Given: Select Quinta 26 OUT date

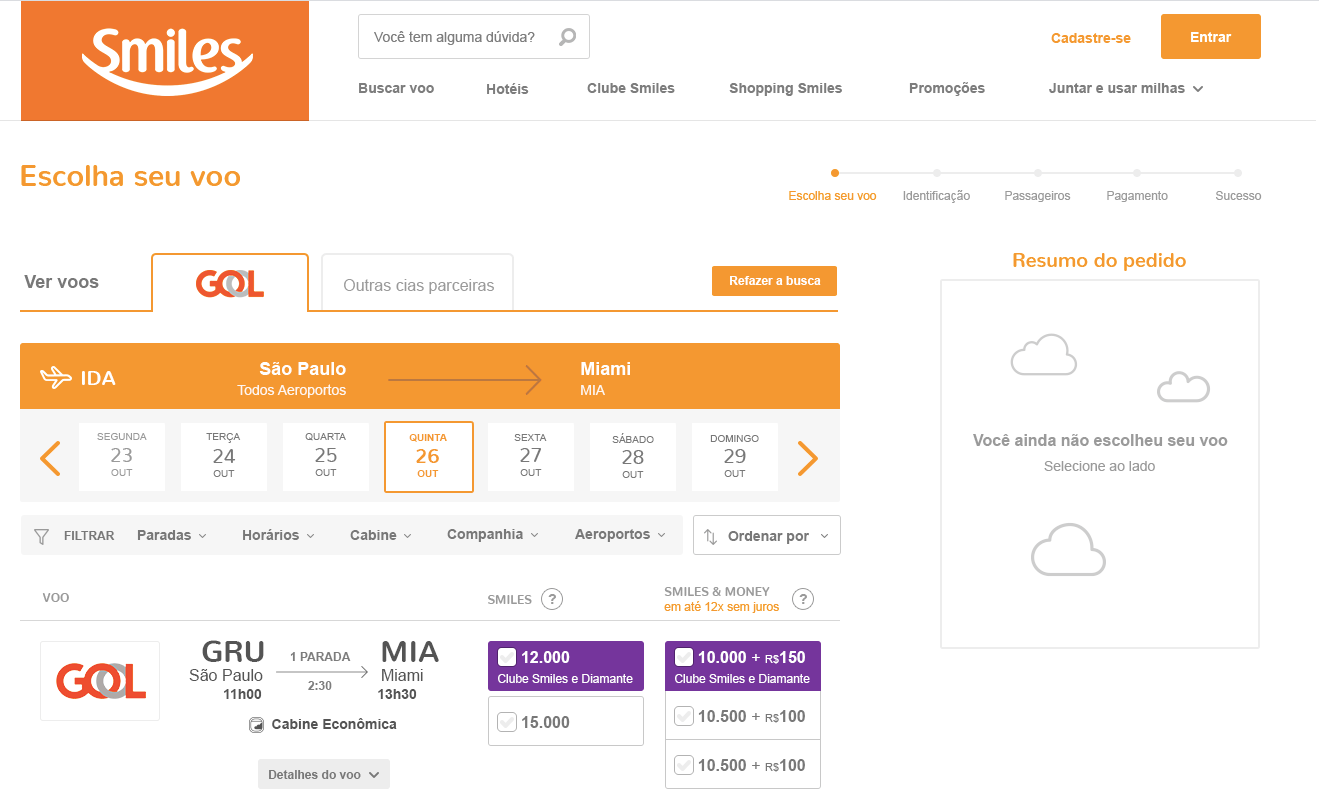Looking at the screenshot, I should (428, 457).
